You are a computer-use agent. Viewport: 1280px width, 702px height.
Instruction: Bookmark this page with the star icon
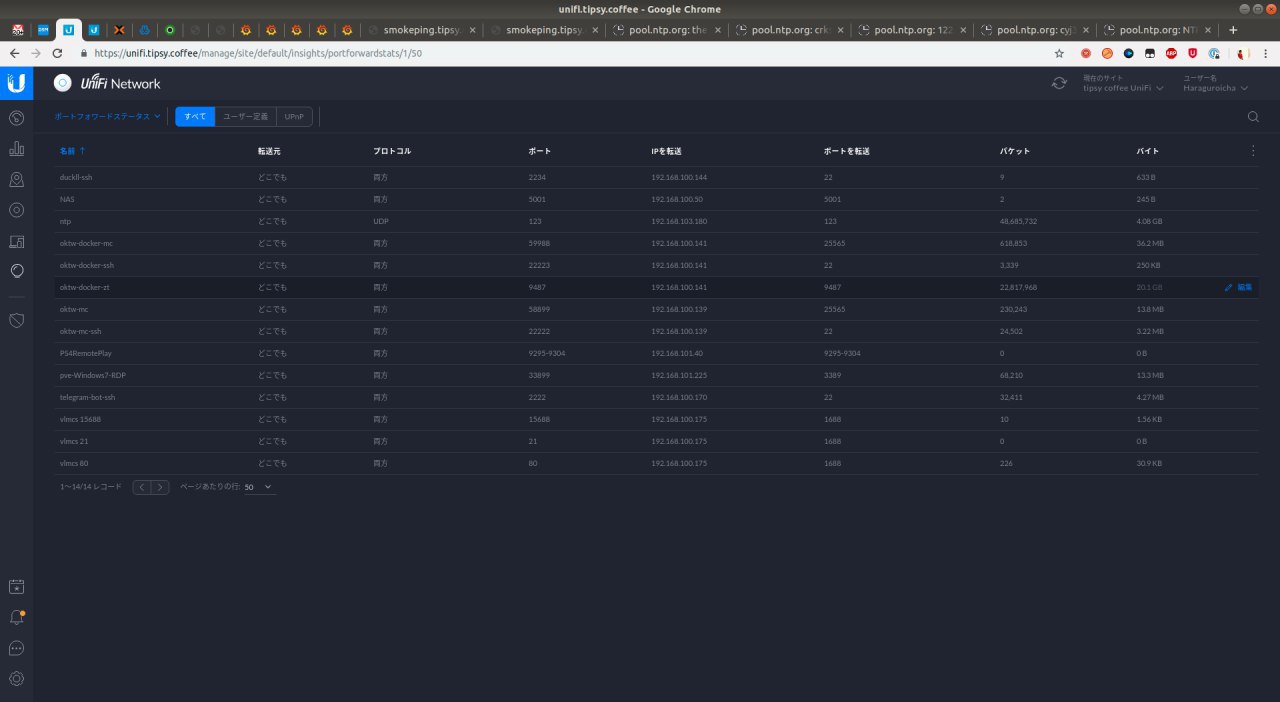click(x=1059, y=53)
